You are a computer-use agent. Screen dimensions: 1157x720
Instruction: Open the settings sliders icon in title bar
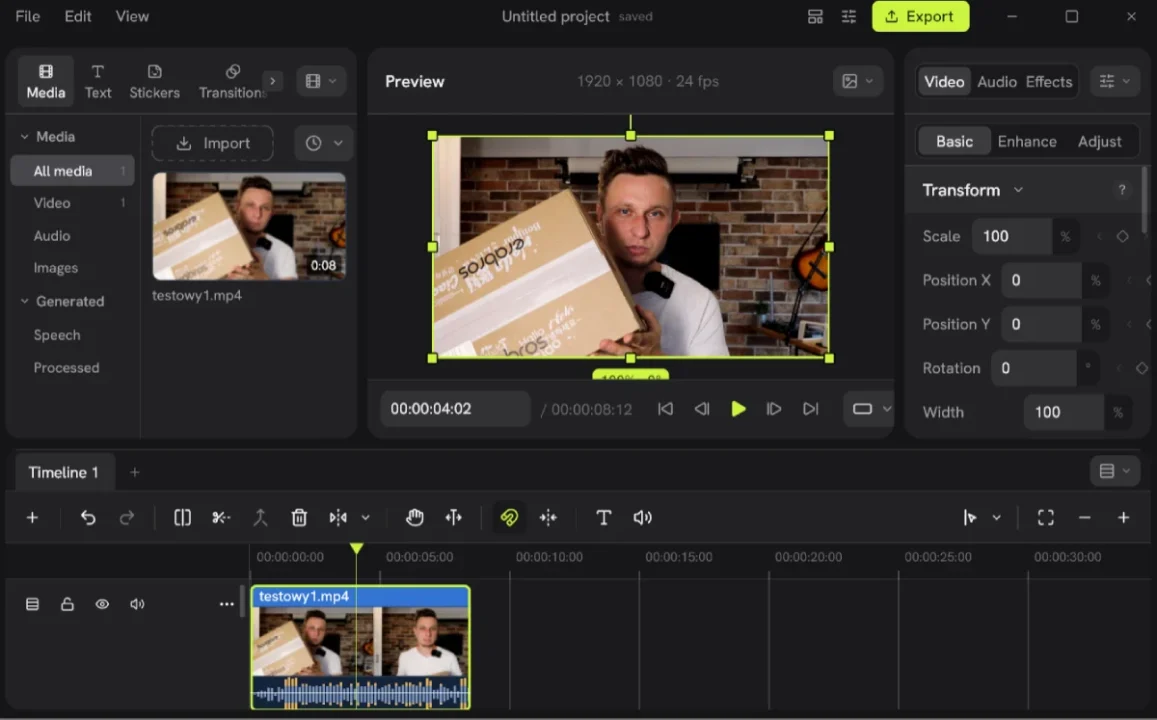click(x=849, y=16)
